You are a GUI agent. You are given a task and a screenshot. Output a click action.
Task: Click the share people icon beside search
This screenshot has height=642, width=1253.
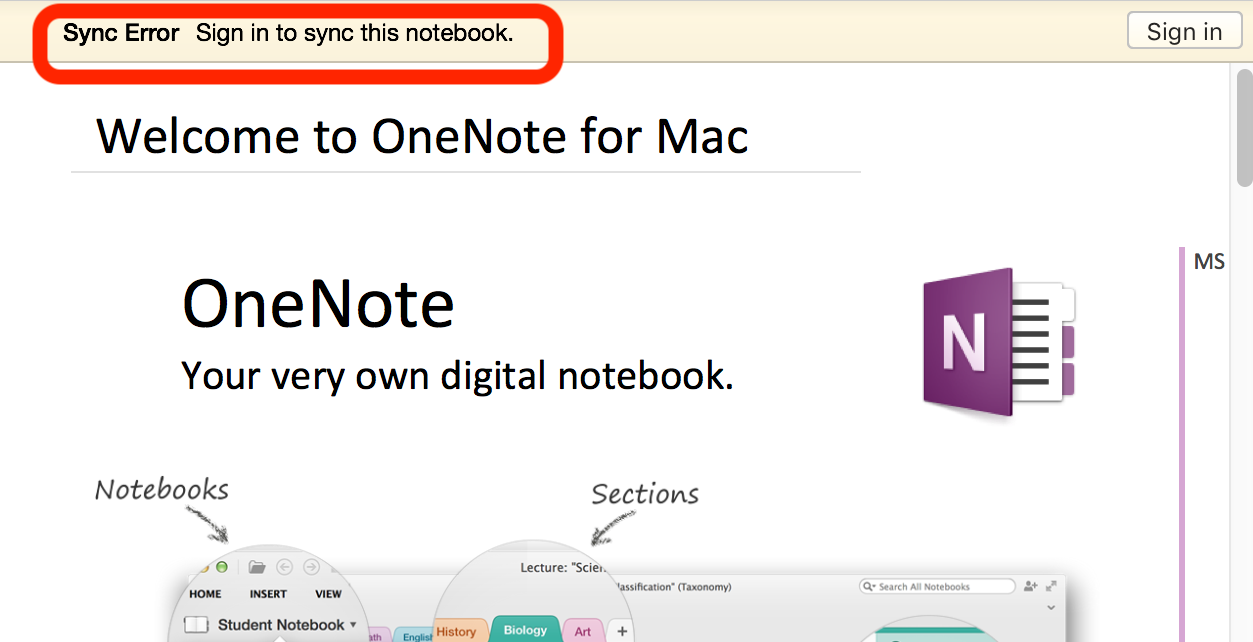point(1031,586)
